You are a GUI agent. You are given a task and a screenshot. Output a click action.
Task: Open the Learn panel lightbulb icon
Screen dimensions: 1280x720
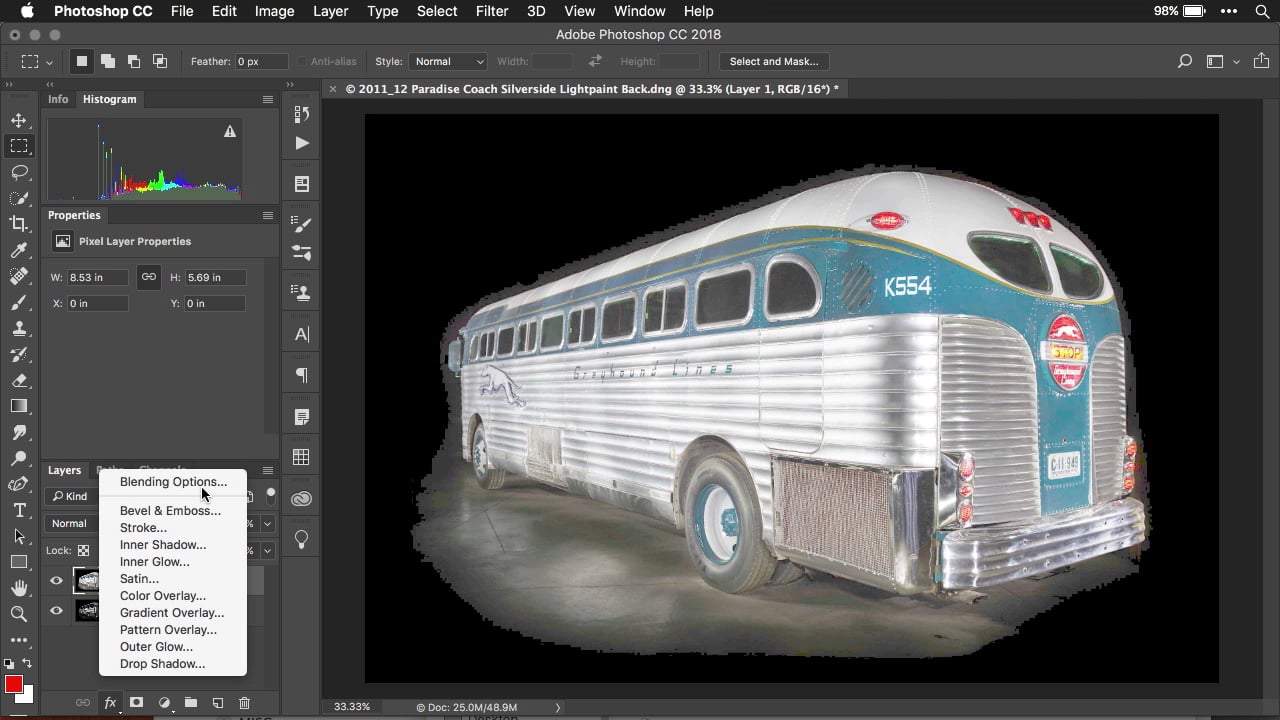[x=301, y=539]
